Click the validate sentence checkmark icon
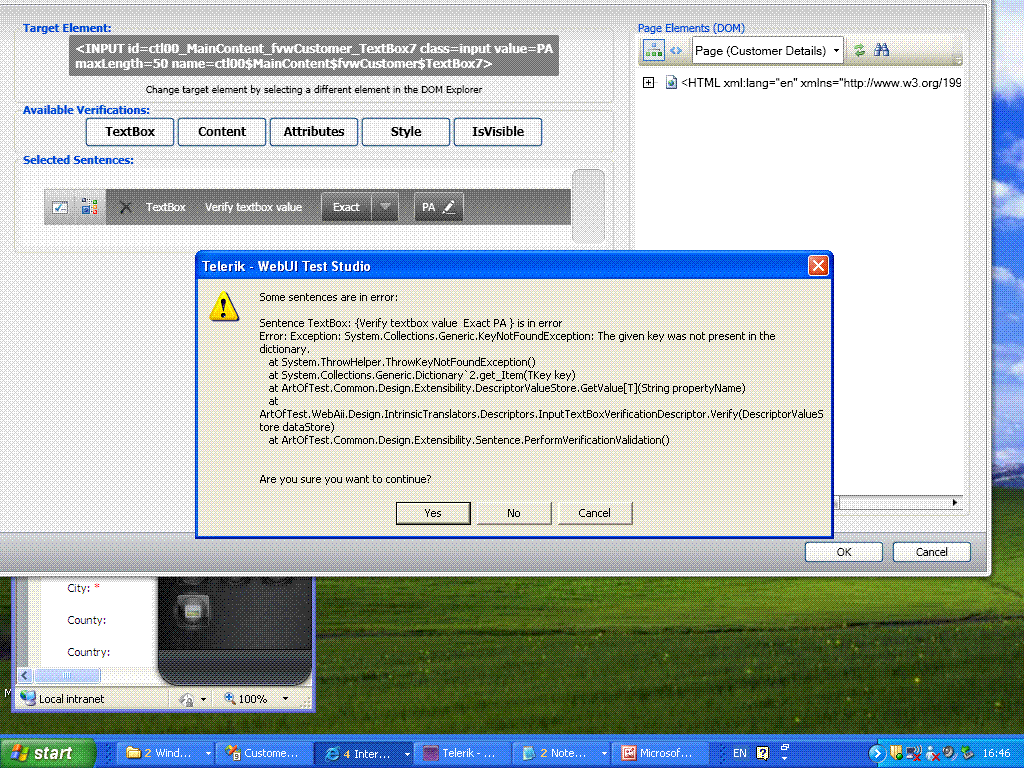This screenshot has height=768, width=1024. [x=60, y=207]
